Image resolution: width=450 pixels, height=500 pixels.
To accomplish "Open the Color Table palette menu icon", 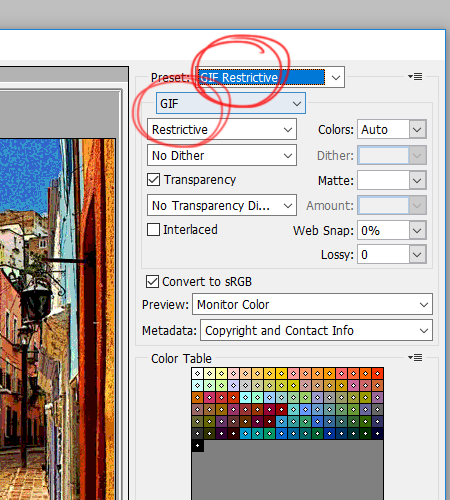I will pyautogui.click(x=415, y=358).
